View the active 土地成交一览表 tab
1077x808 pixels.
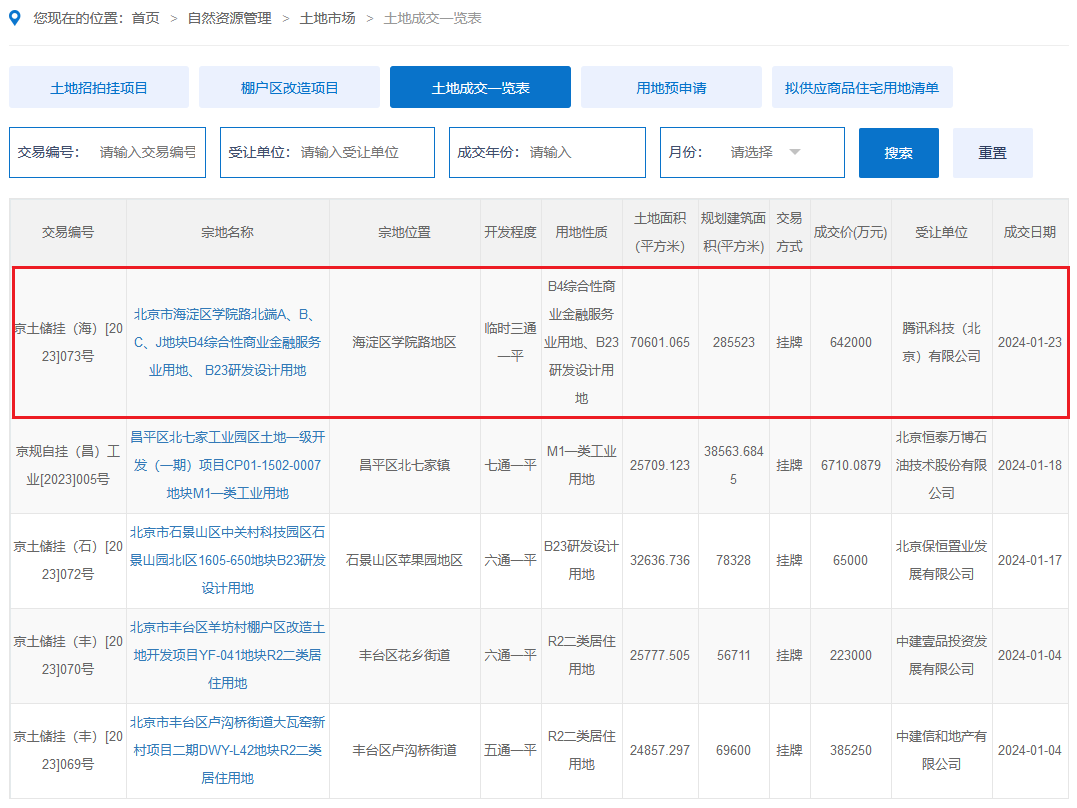tap(480, 87)
